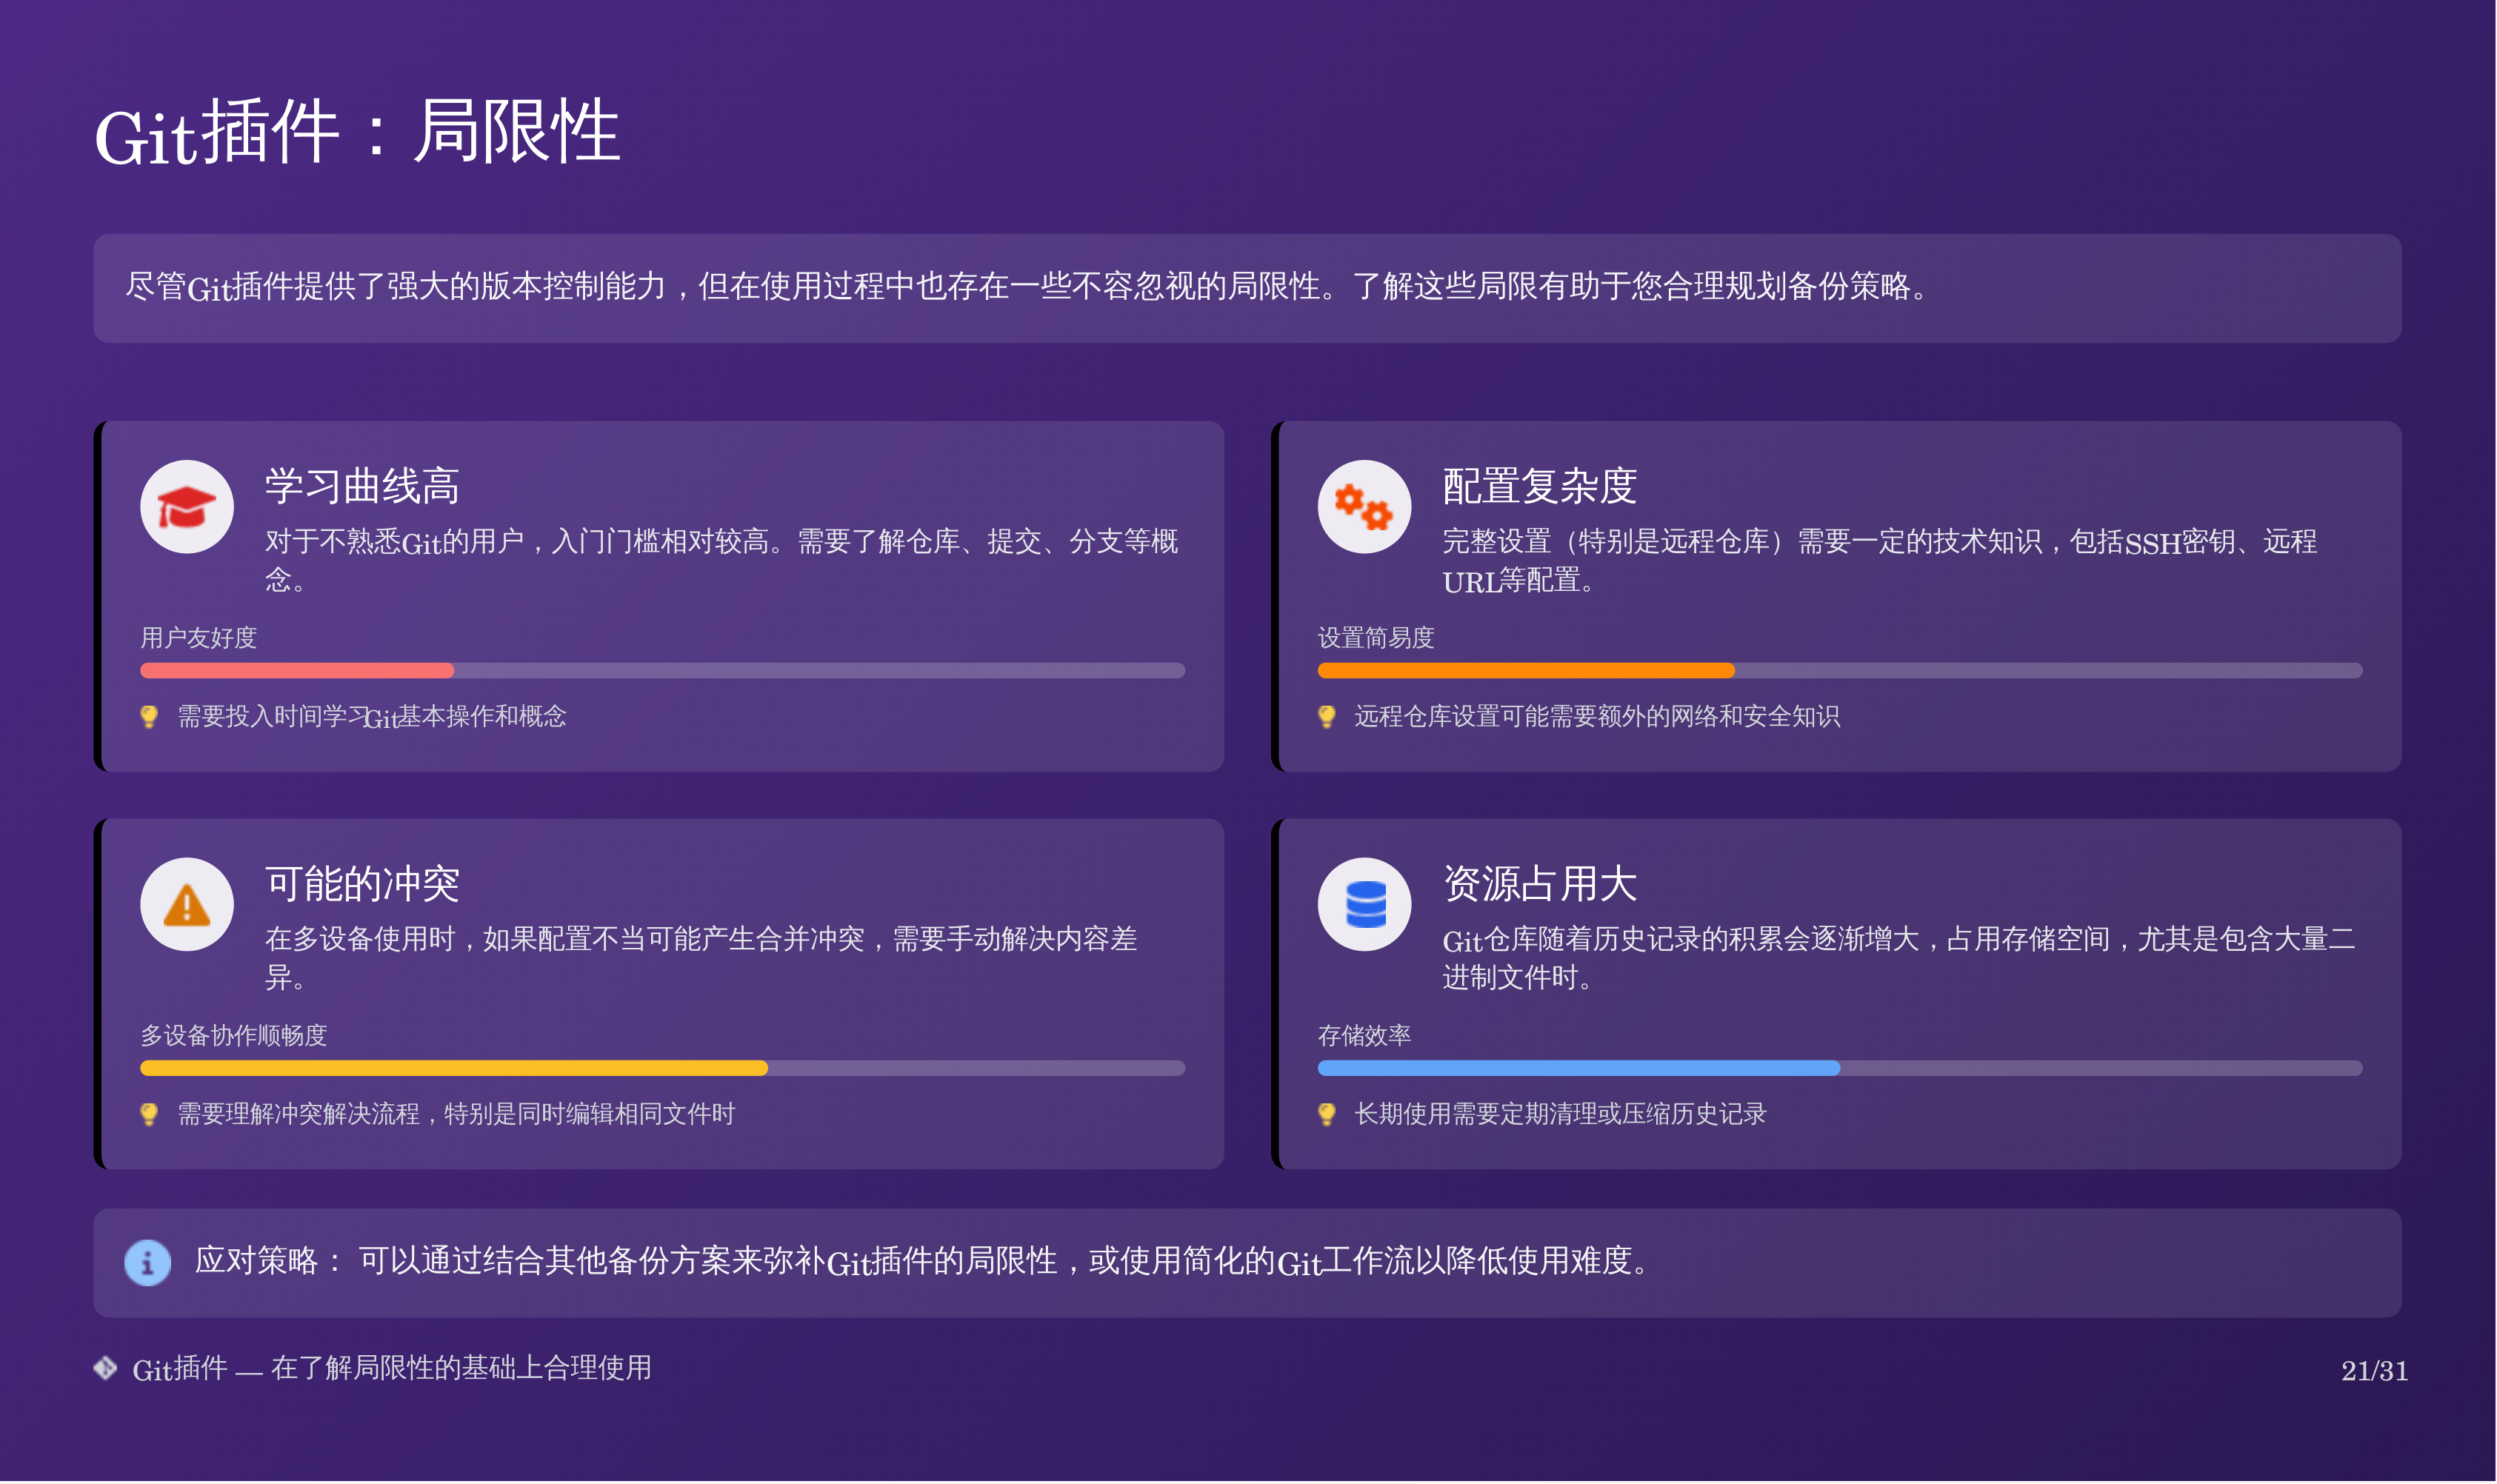Click the red graduation cap icon
Viewport: 2497px width, 1484px height.
[187, 507]
